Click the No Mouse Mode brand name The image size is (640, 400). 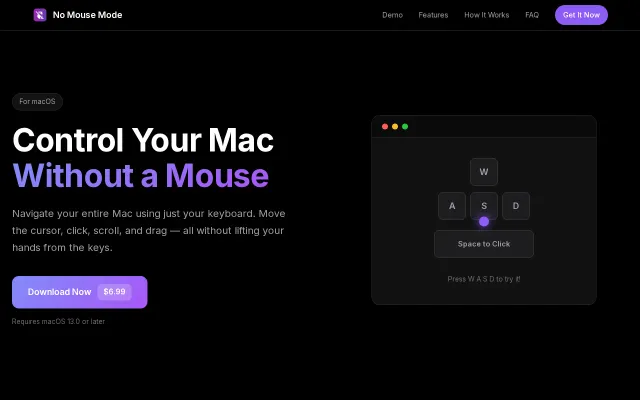click(87, 15)
